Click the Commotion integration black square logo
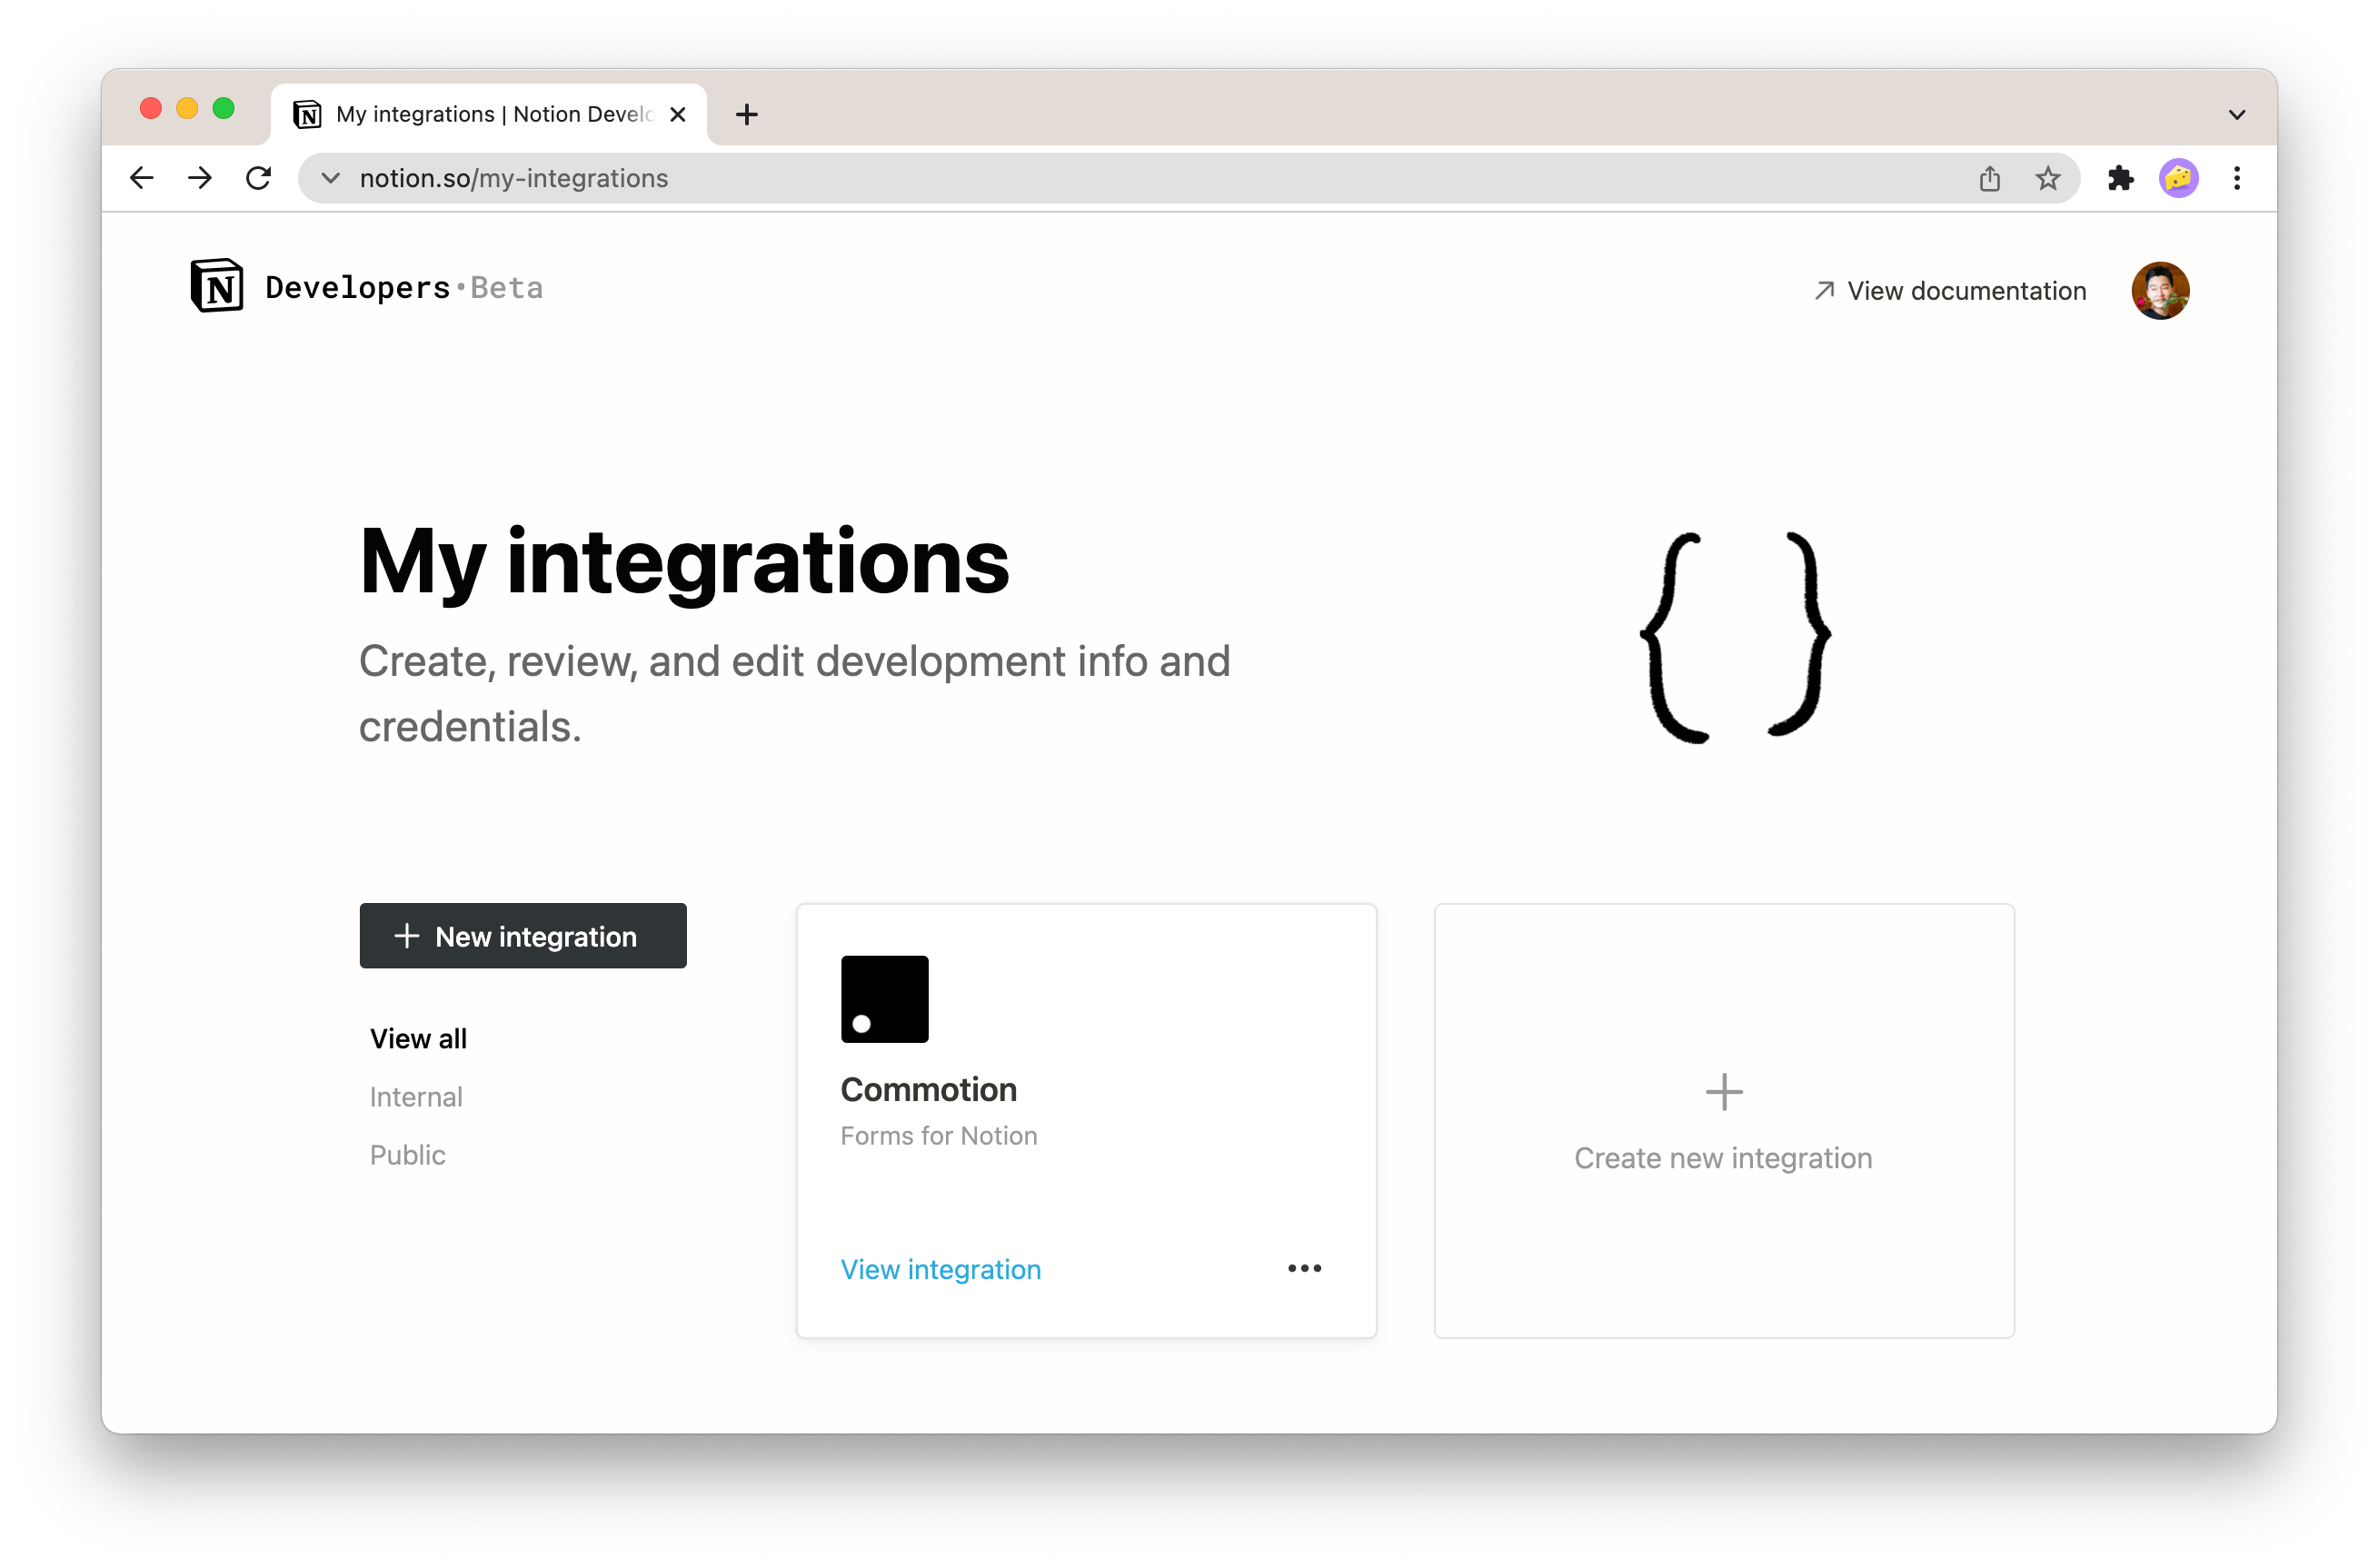Image resolution: width=2379 pixels, height=1568 pixels. coord(884,999)
